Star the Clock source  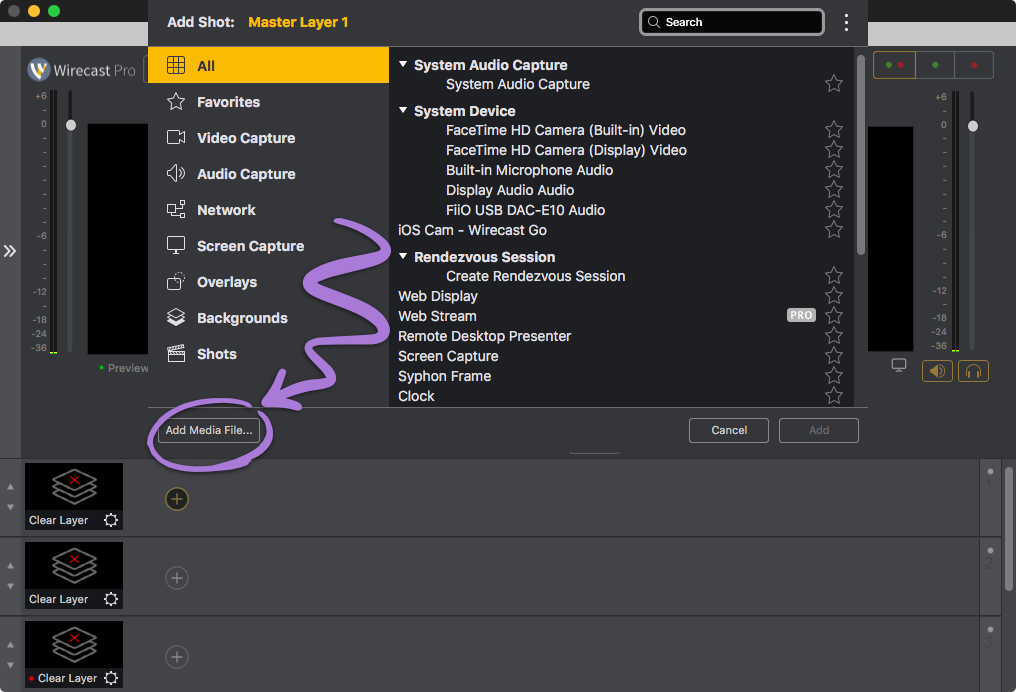pyautogui.click(x=834, y=396)
